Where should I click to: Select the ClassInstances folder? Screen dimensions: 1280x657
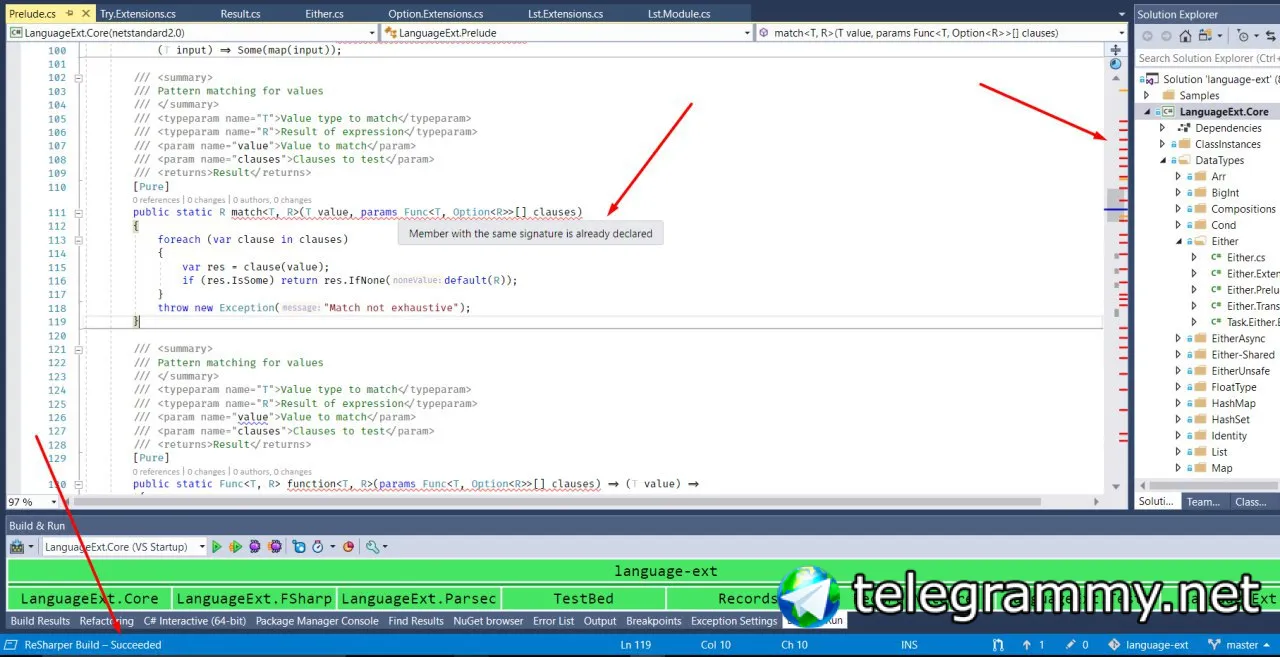coord(1227,144)
